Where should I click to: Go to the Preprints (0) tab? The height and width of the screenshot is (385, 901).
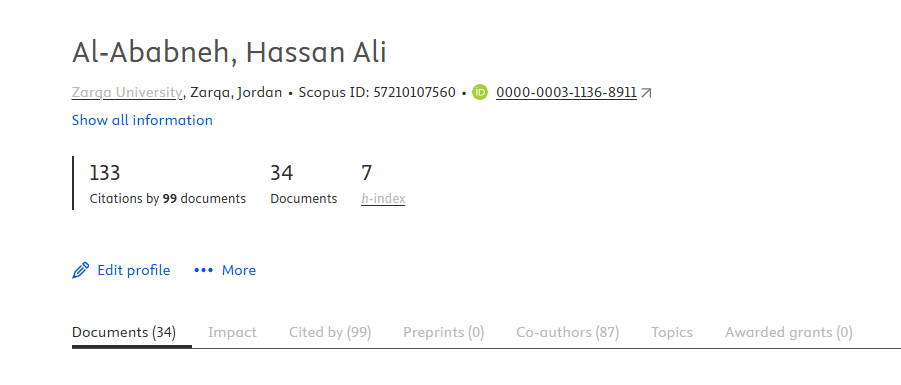coord(444,332)
